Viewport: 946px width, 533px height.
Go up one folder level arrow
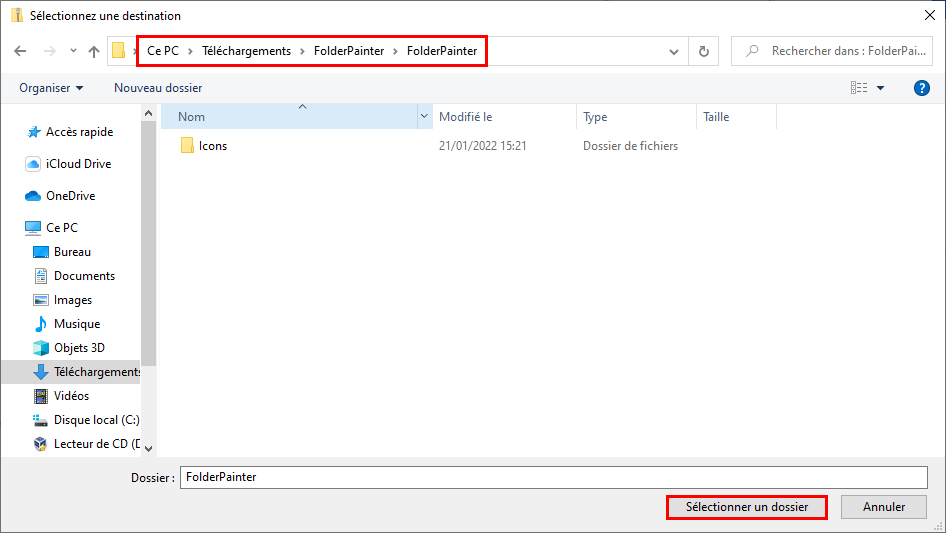tap(94, 51)
